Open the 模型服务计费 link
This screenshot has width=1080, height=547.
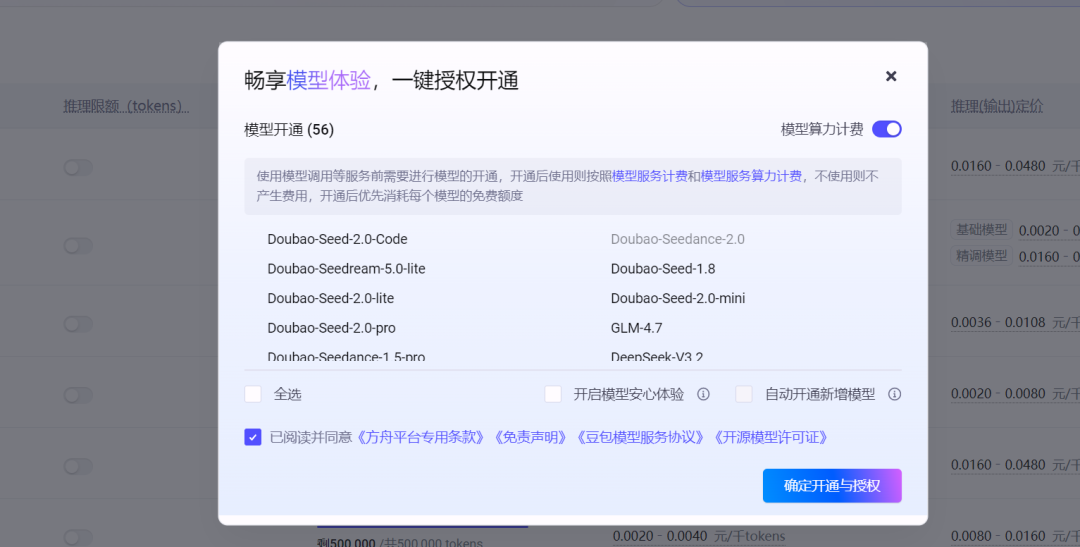(649, 176)
